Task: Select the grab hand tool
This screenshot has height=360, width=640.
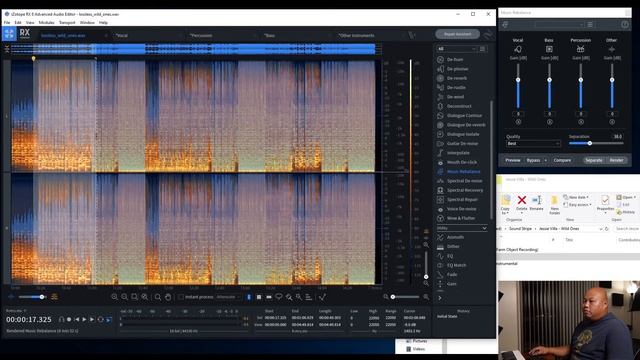Action: point(168,297)
